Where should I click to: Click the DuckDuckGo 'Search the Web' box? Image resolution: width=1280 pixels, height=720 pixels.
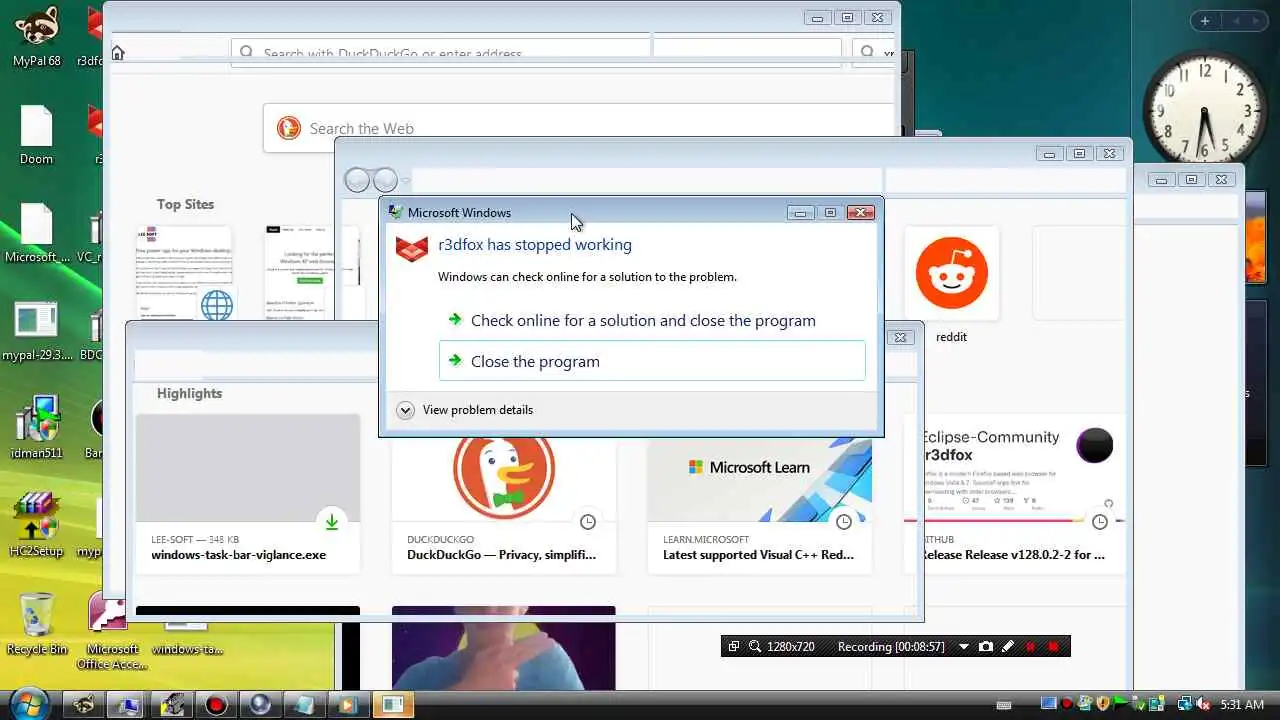pyautogui.click(x=580, y=128)
